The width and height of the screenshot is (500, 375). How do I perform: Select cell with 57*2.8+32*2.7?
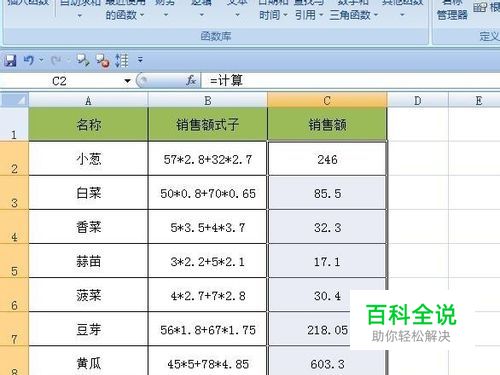pyautogui.click(x=208, y=159)
